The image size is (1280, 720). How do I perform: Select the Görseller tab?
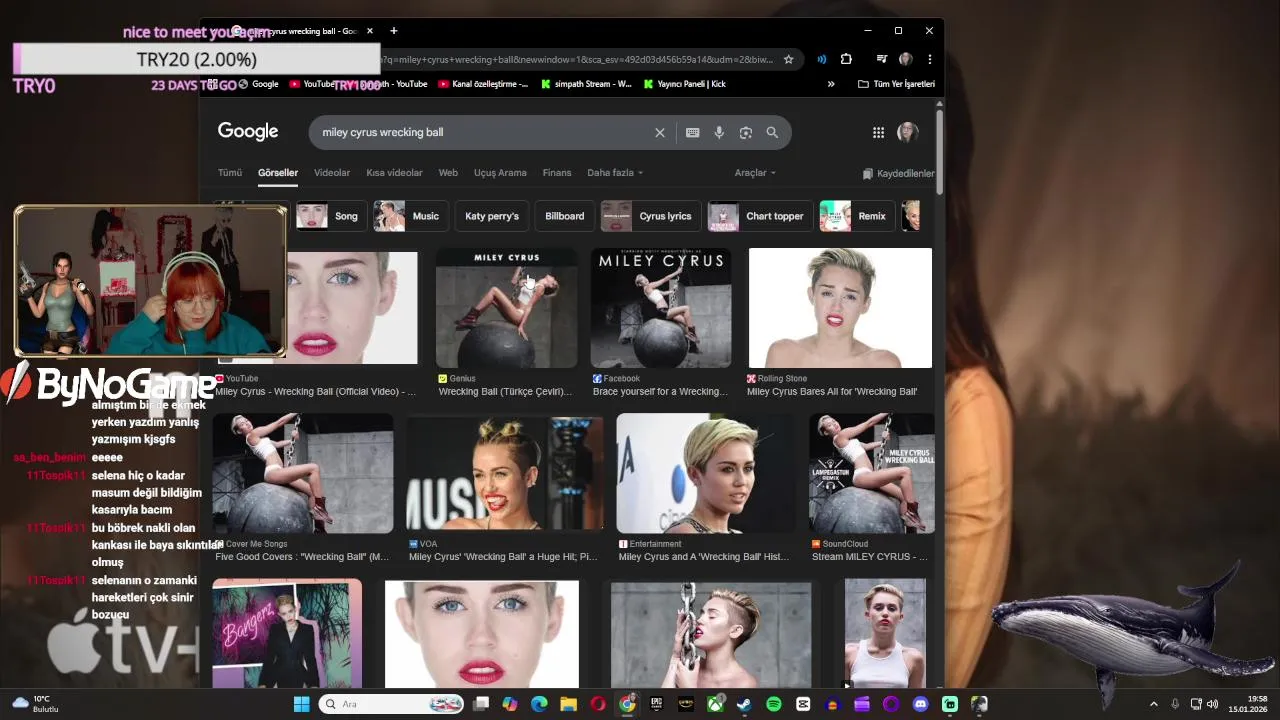(278, 173)
